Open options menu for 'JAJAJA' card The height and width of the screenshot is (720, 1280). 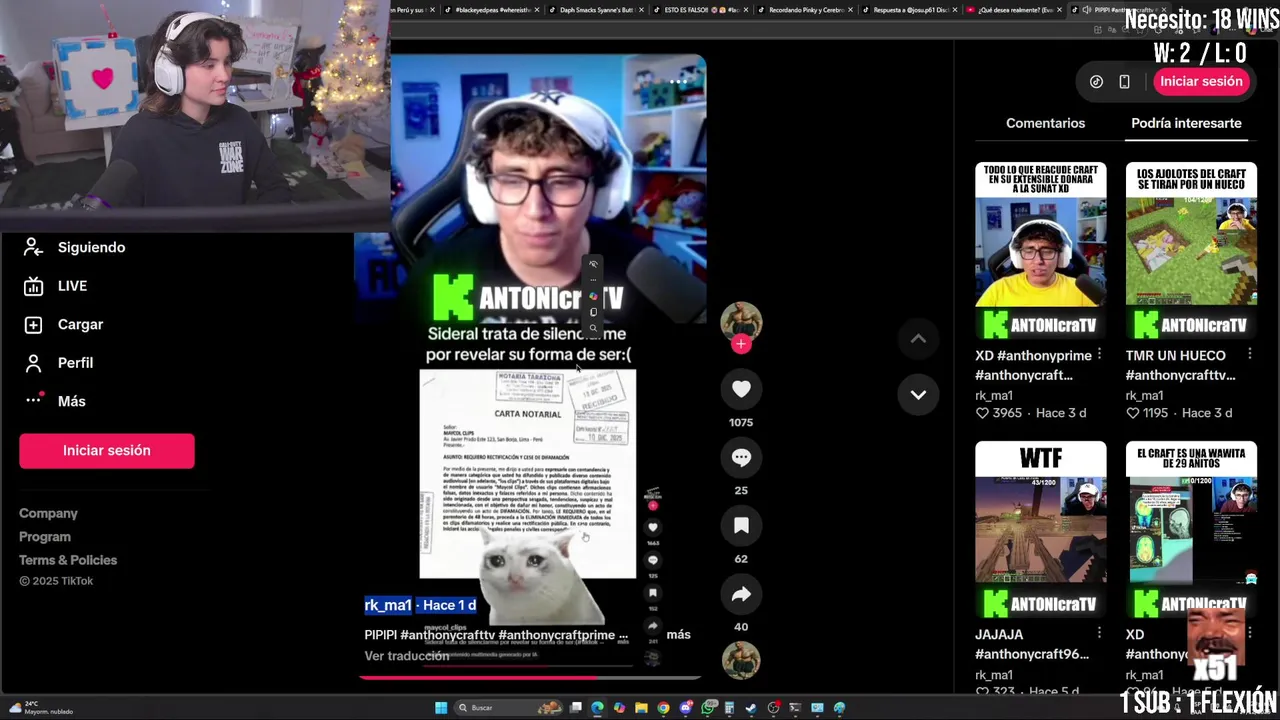(x=1099, y=633)
